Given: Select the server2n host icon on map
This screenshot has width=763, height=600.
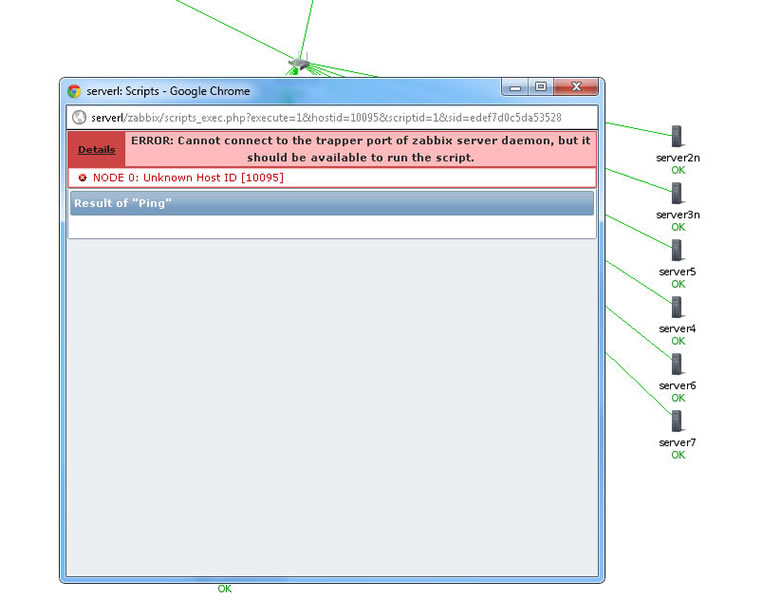Looking at the screenshot, I should (677, 136).
